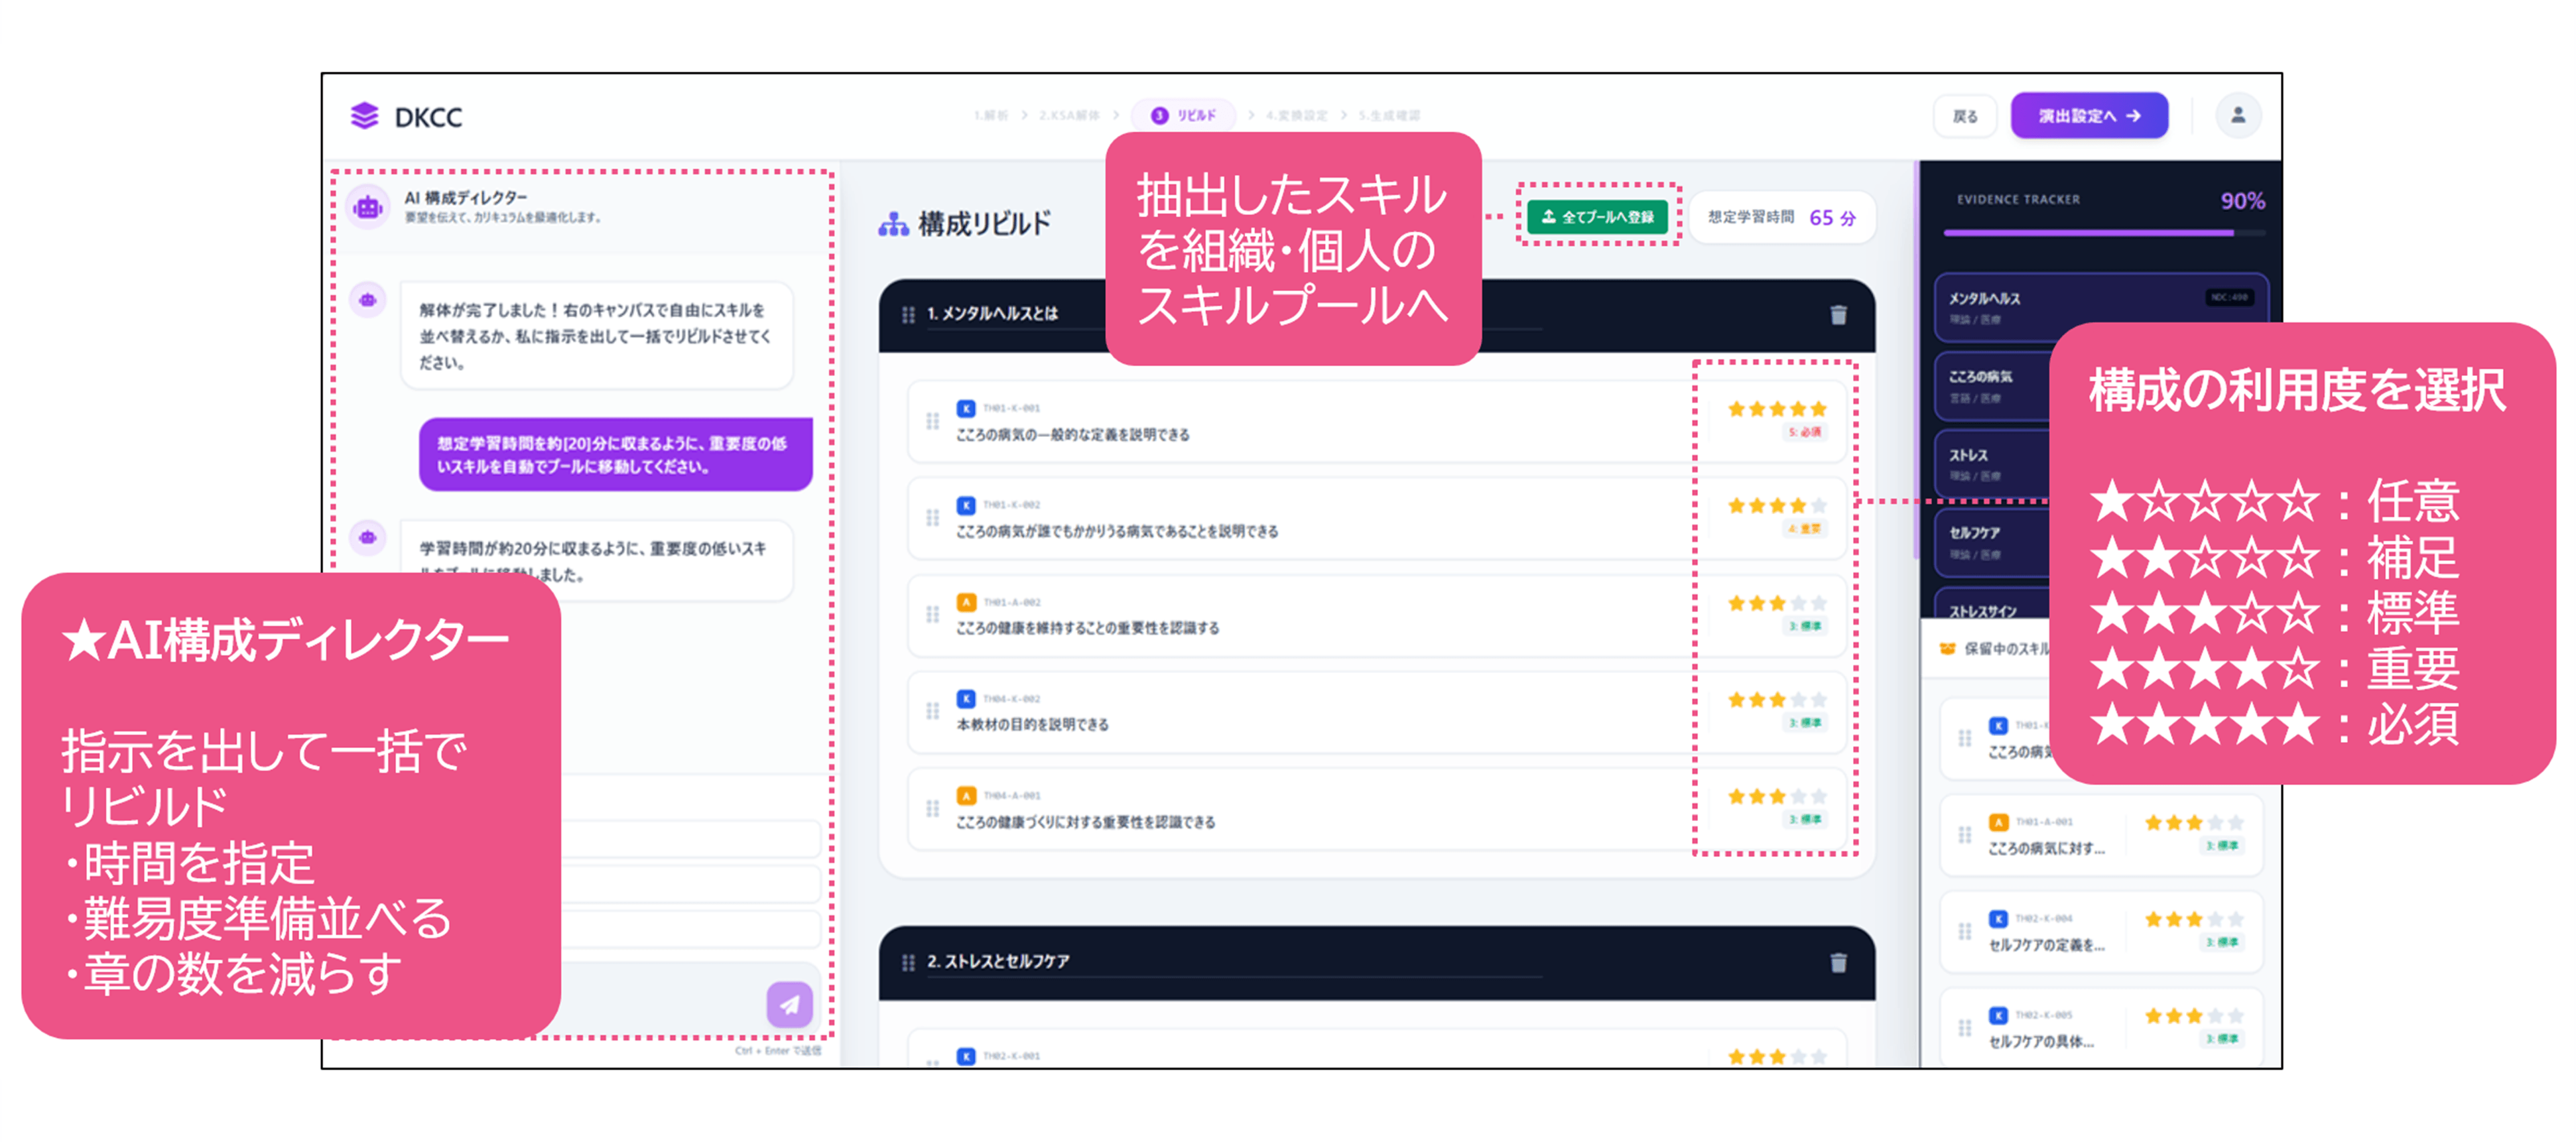Click the paper plane send icon
Screen dimensions: 2576x1142
pos(789,1004)
